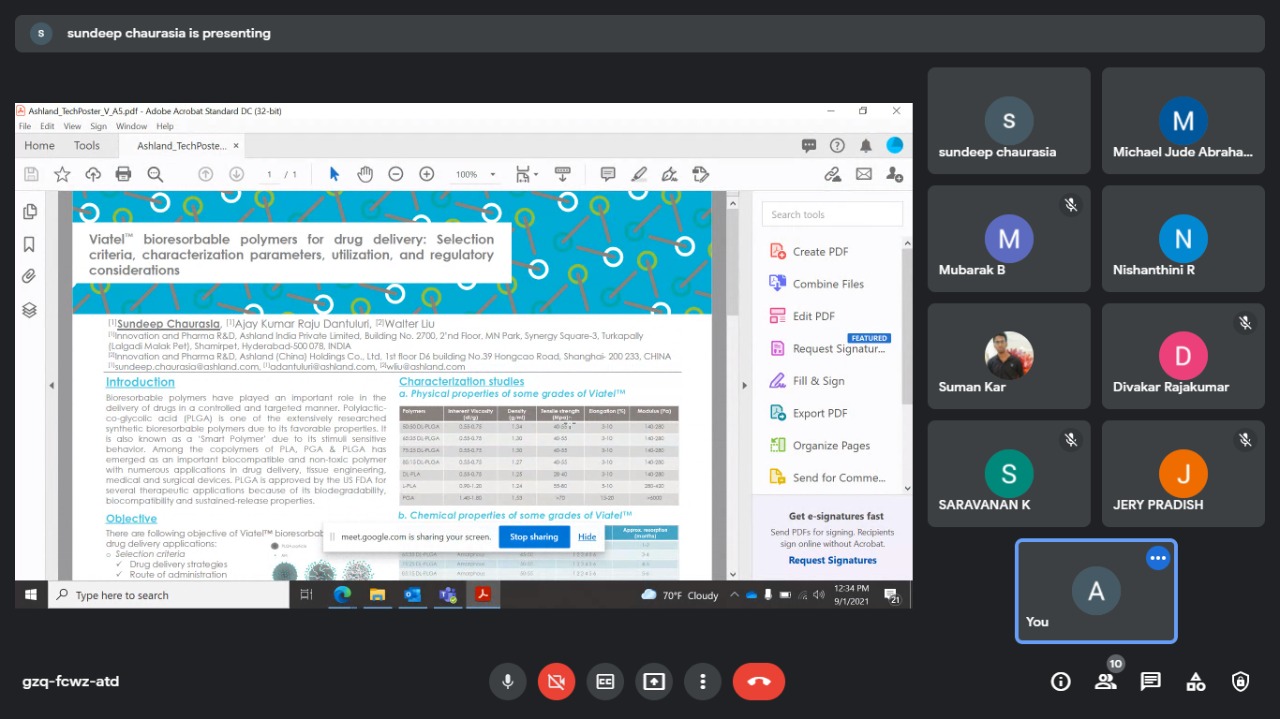
Task: Open the bookmarks panel in sidebar
Action: 29,244
